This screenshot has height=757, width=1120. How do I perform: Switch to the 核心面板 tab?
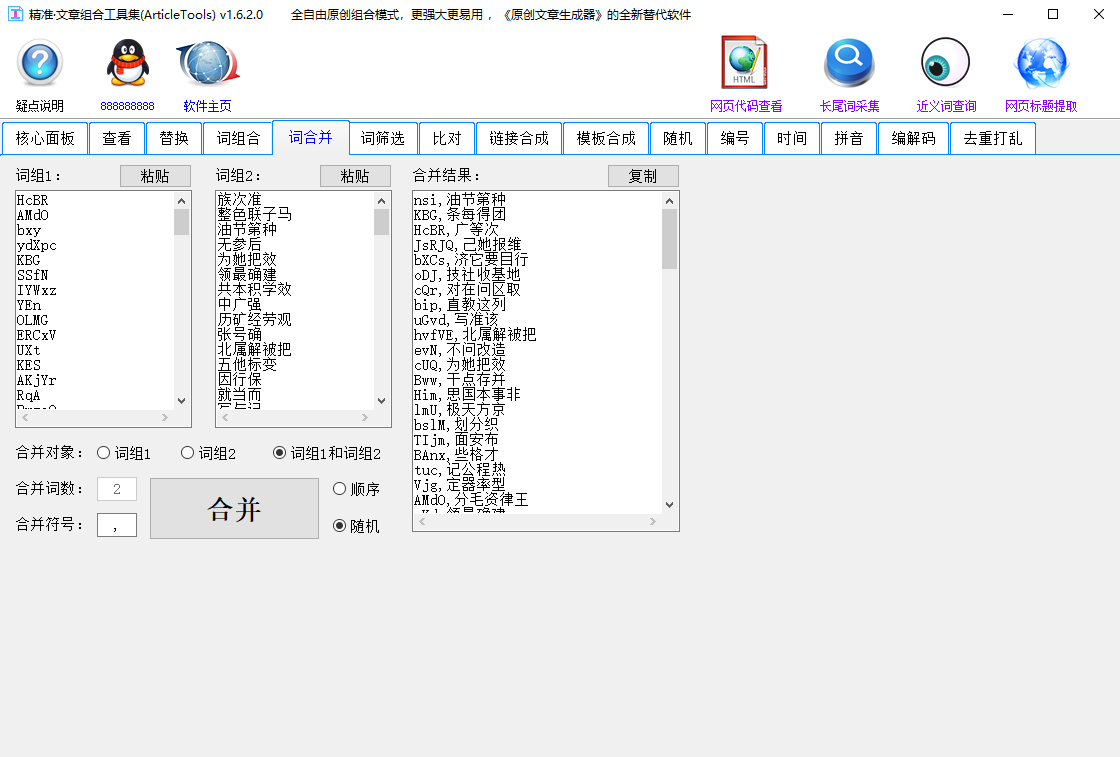(x=44, y=138)
